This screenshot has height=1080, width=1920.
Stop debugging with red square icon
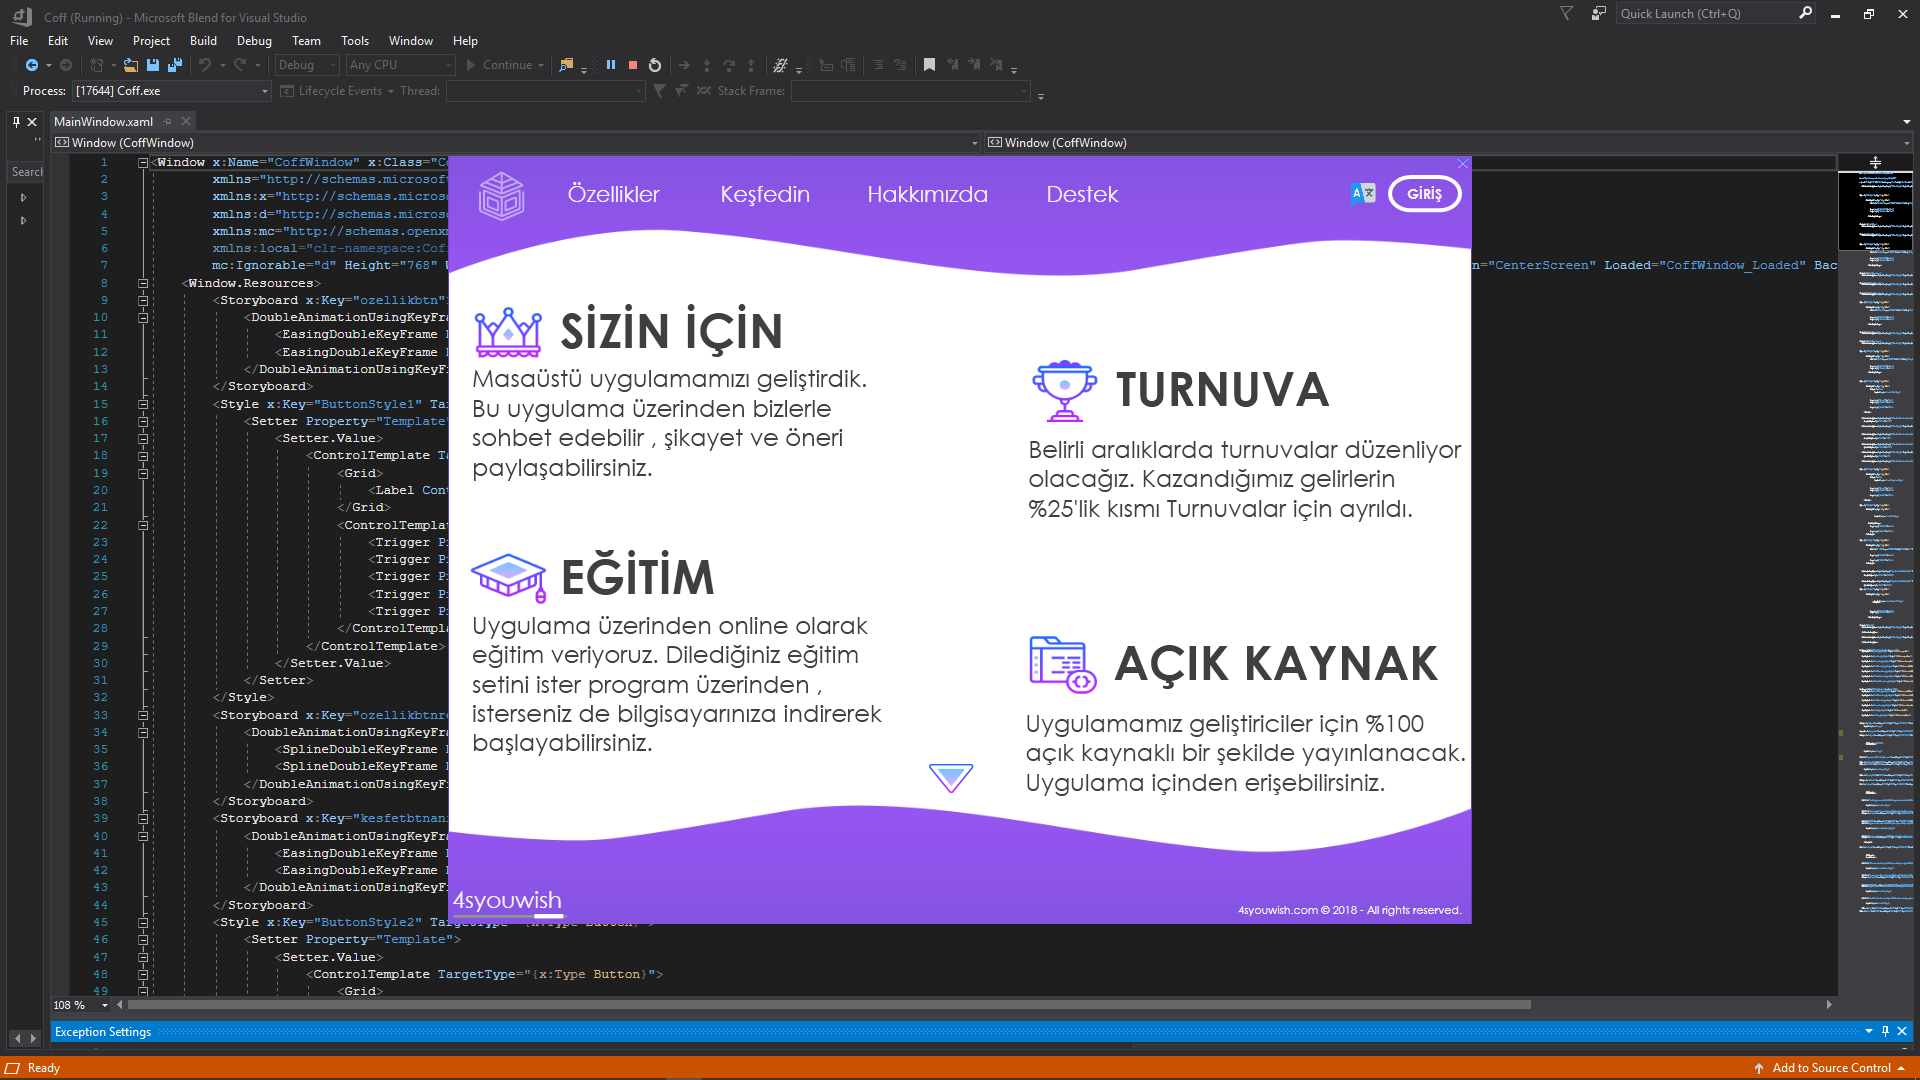(633, 65)
